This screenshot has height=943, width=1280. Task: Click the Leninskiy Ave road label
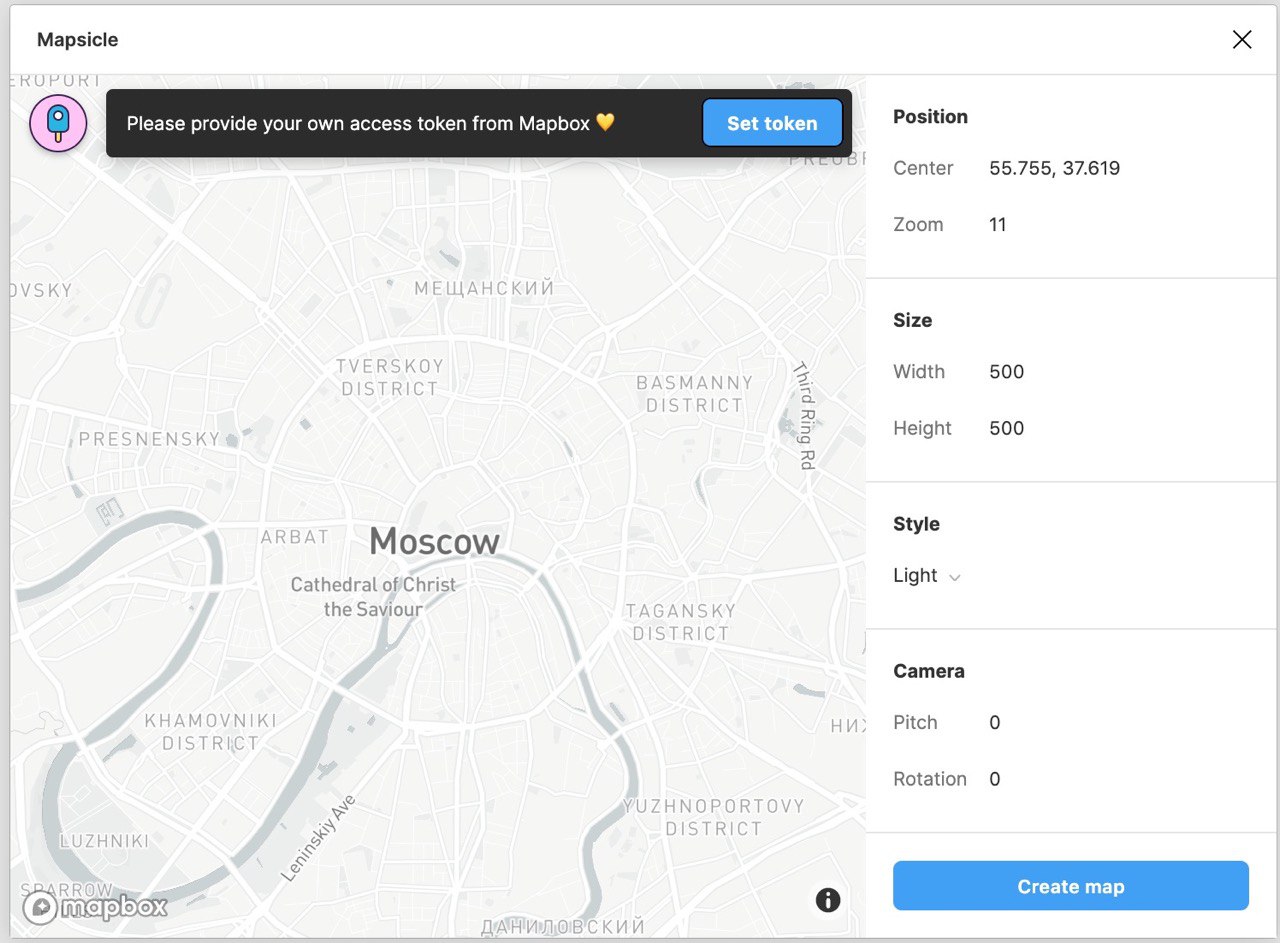(x=319, y=838)
